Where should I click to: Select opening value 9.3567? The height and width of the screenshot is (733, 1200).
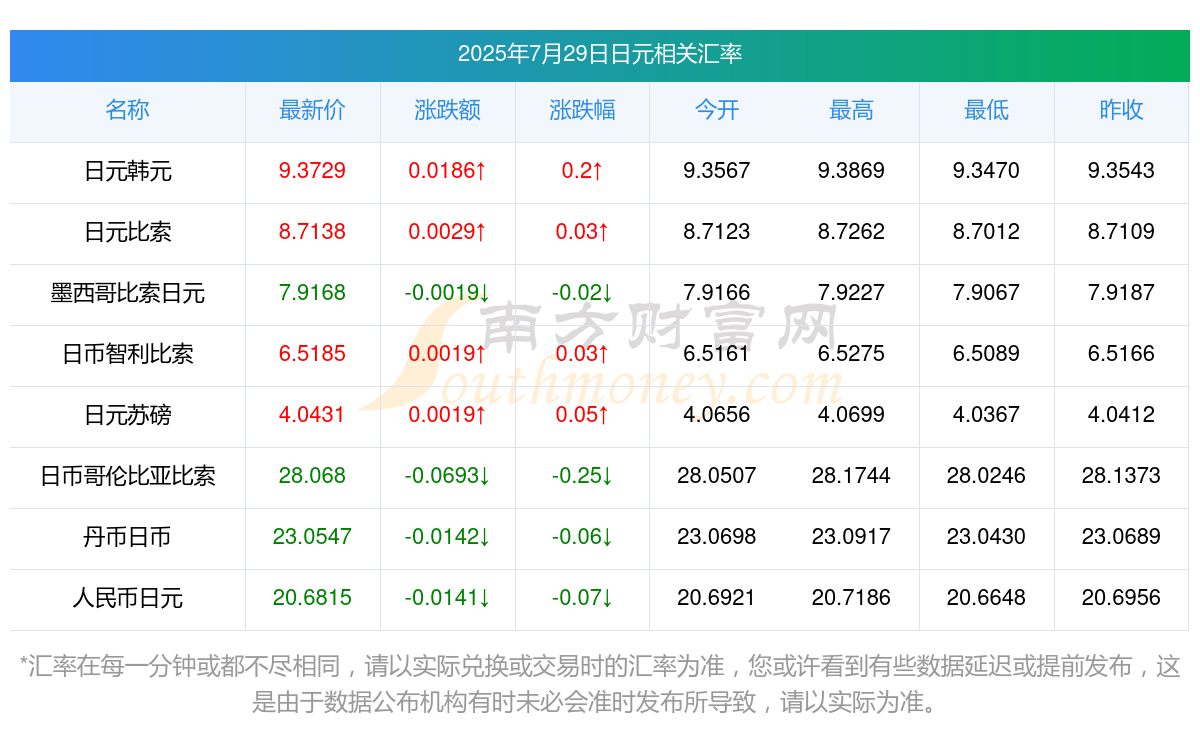pyautogui.click(x=717, y=171)
